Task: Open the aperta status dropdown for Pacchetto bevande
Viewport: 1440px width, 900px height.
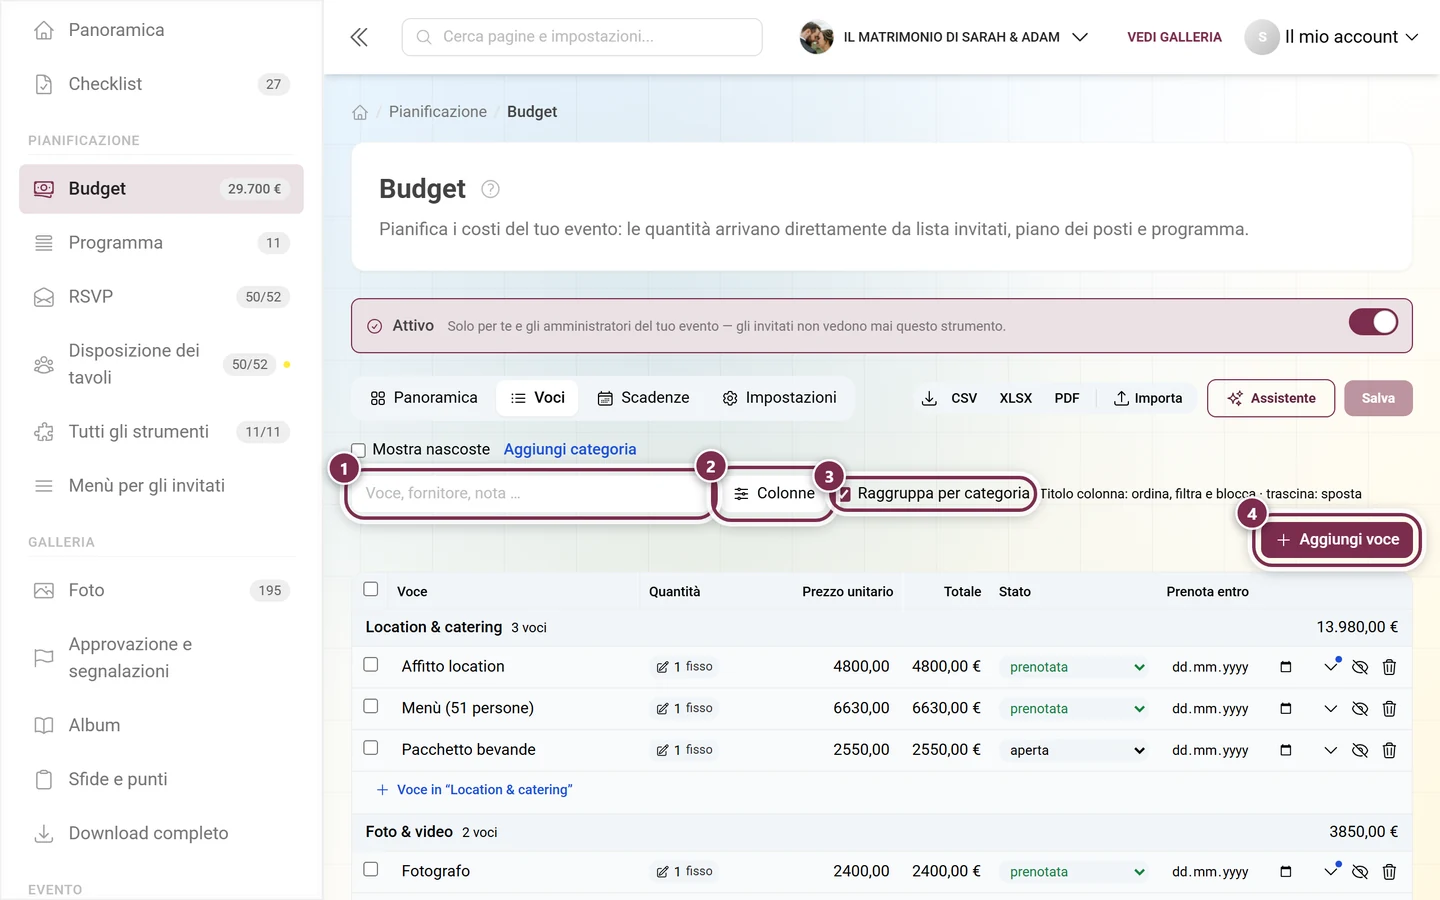Action: pos(1076,750)
